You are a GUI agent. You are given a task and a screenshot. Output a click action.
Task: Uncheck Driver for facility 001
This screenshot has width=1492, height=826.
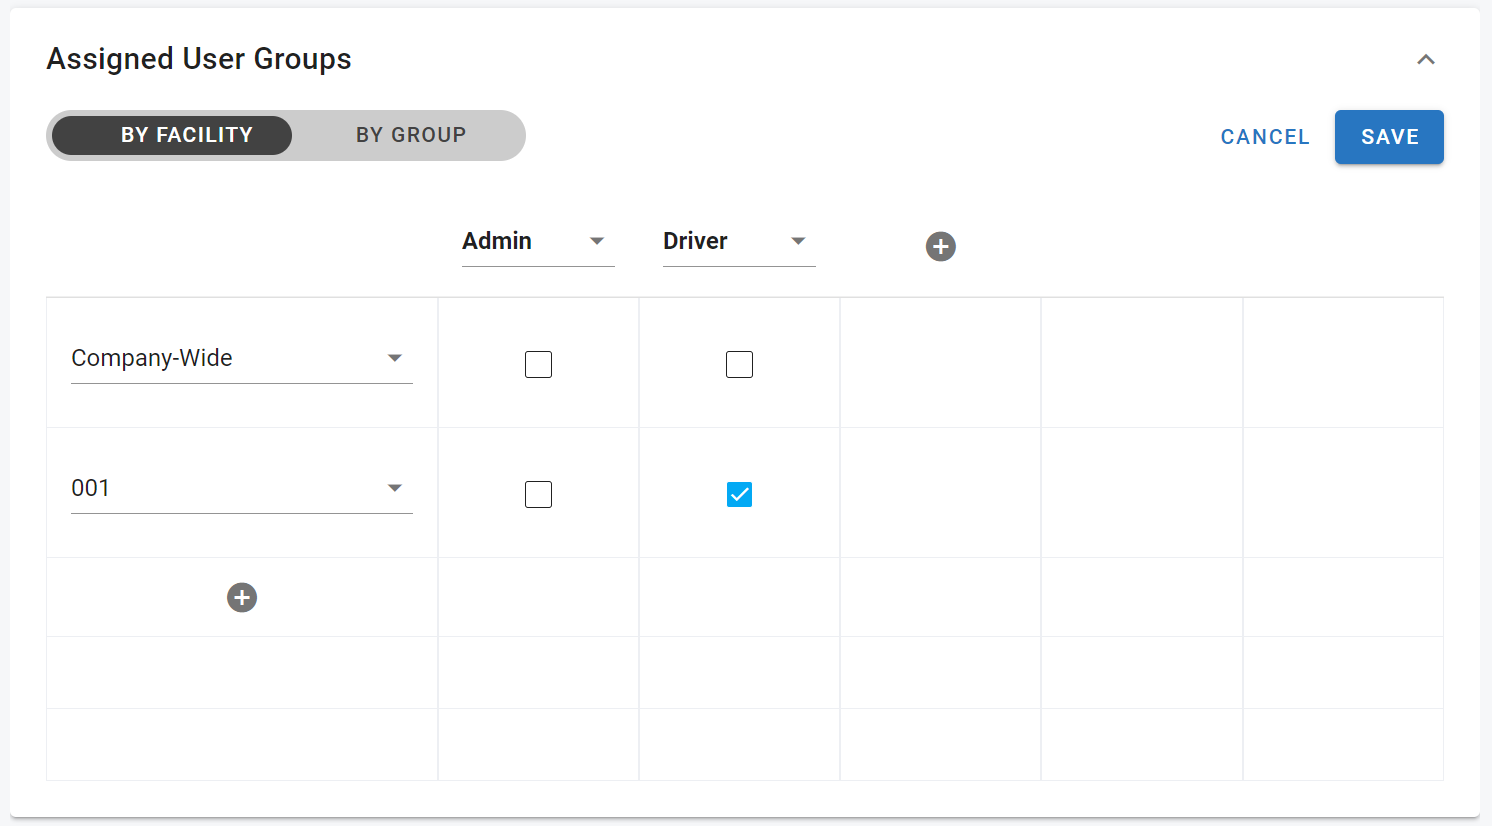tap(739, 494)
